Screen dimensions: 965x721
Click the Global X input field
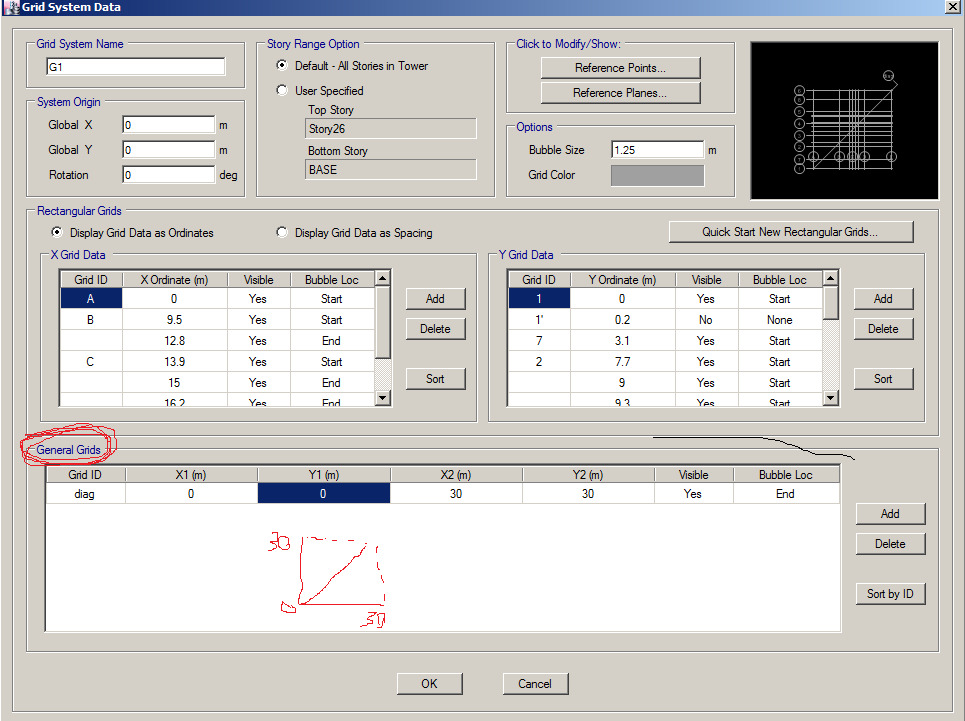(x=169, y=125)
